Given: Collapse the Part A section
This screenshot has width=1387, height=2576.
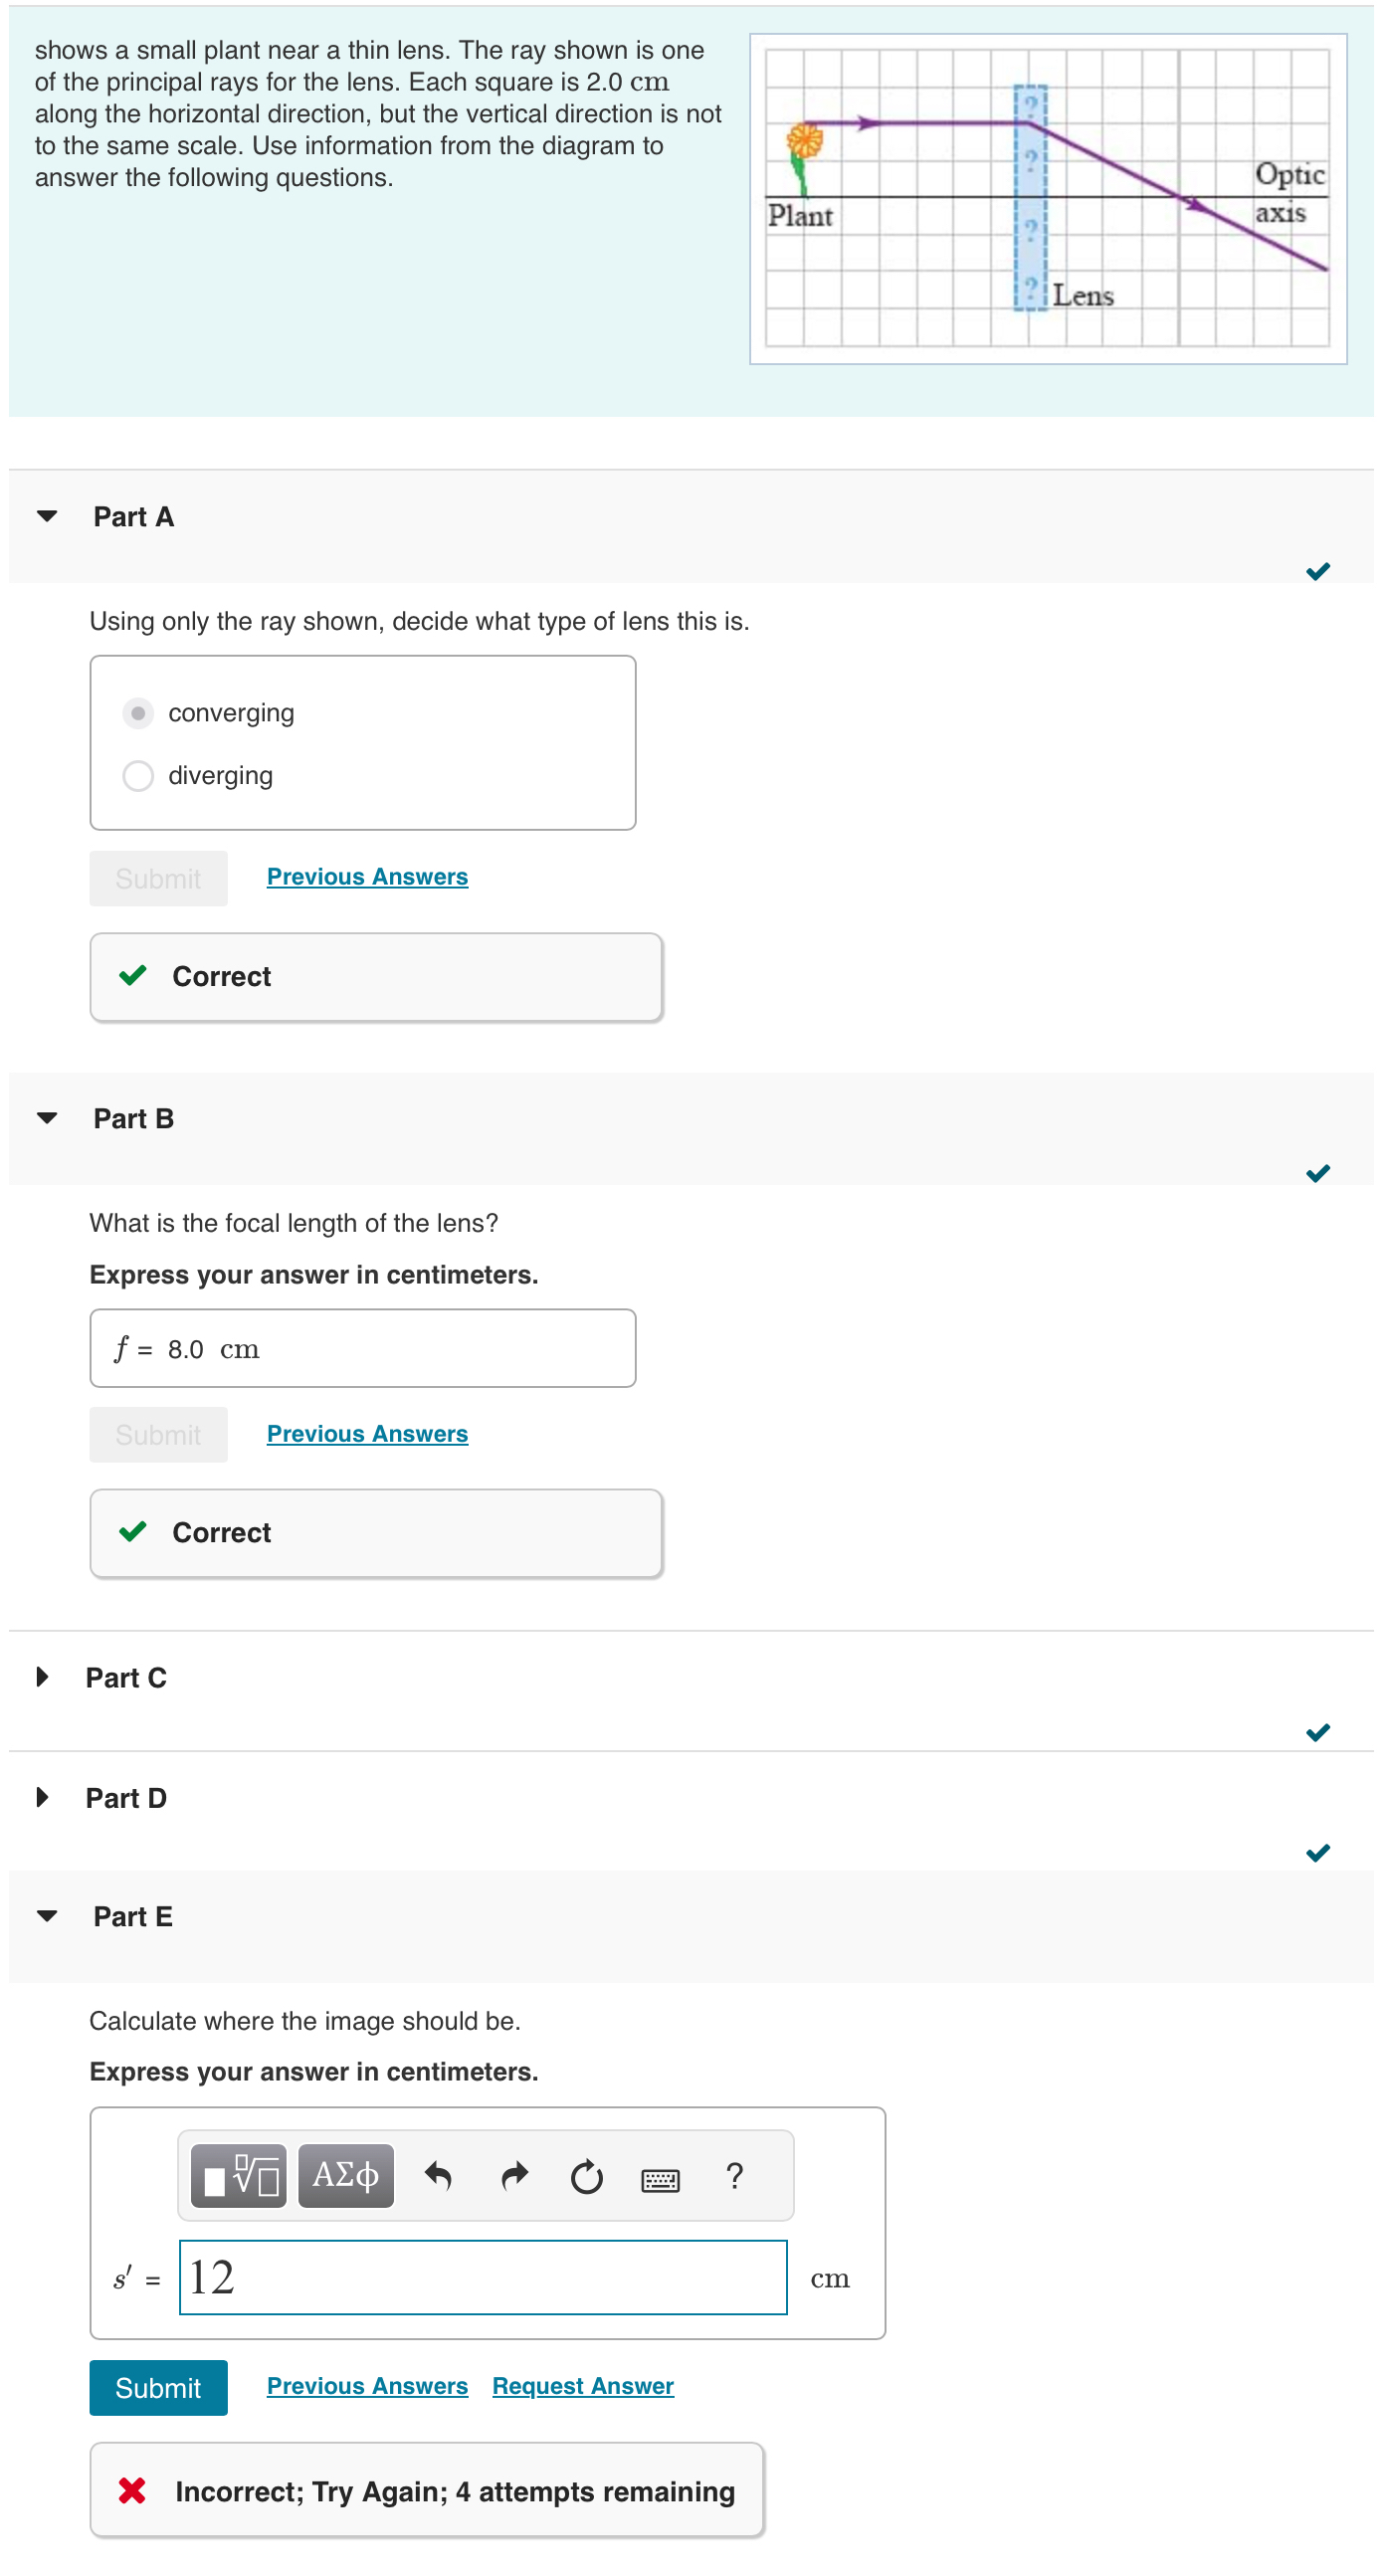Looking at the screenshot, I should coord(47,517).
